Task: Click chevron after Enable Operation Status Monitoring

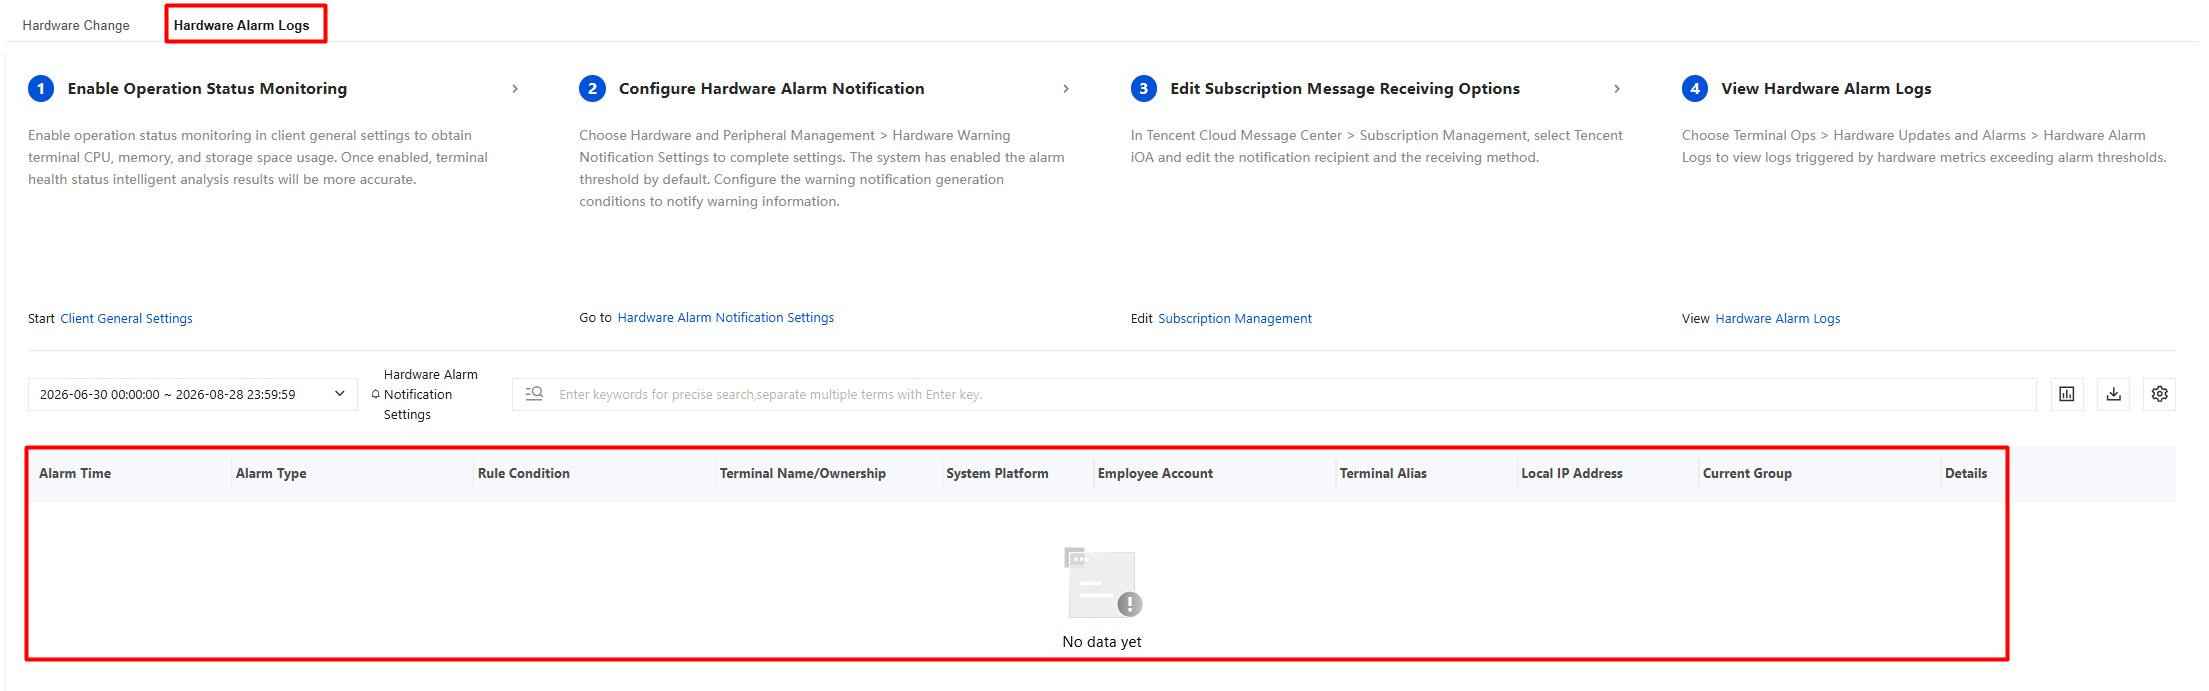Action: click(x=515, y=89)
